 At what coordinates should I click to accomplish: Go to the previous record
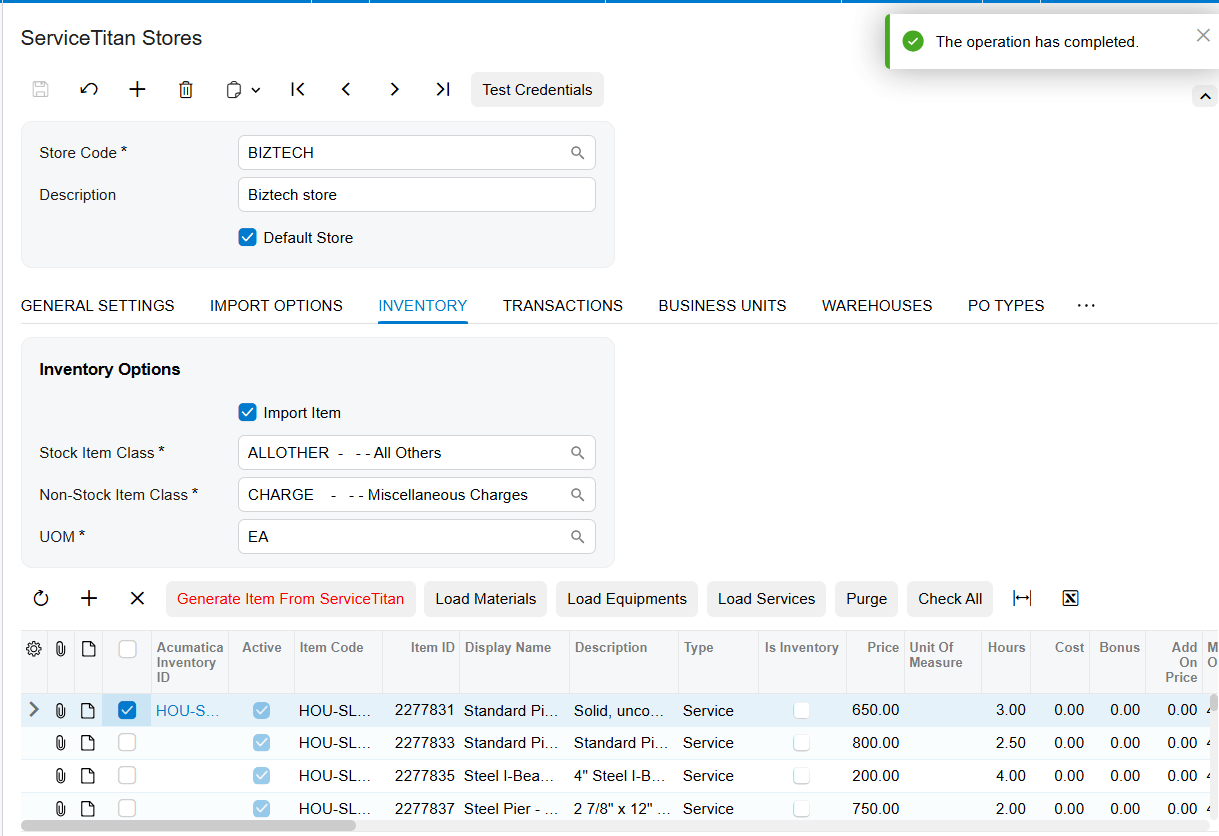(346, 89)
